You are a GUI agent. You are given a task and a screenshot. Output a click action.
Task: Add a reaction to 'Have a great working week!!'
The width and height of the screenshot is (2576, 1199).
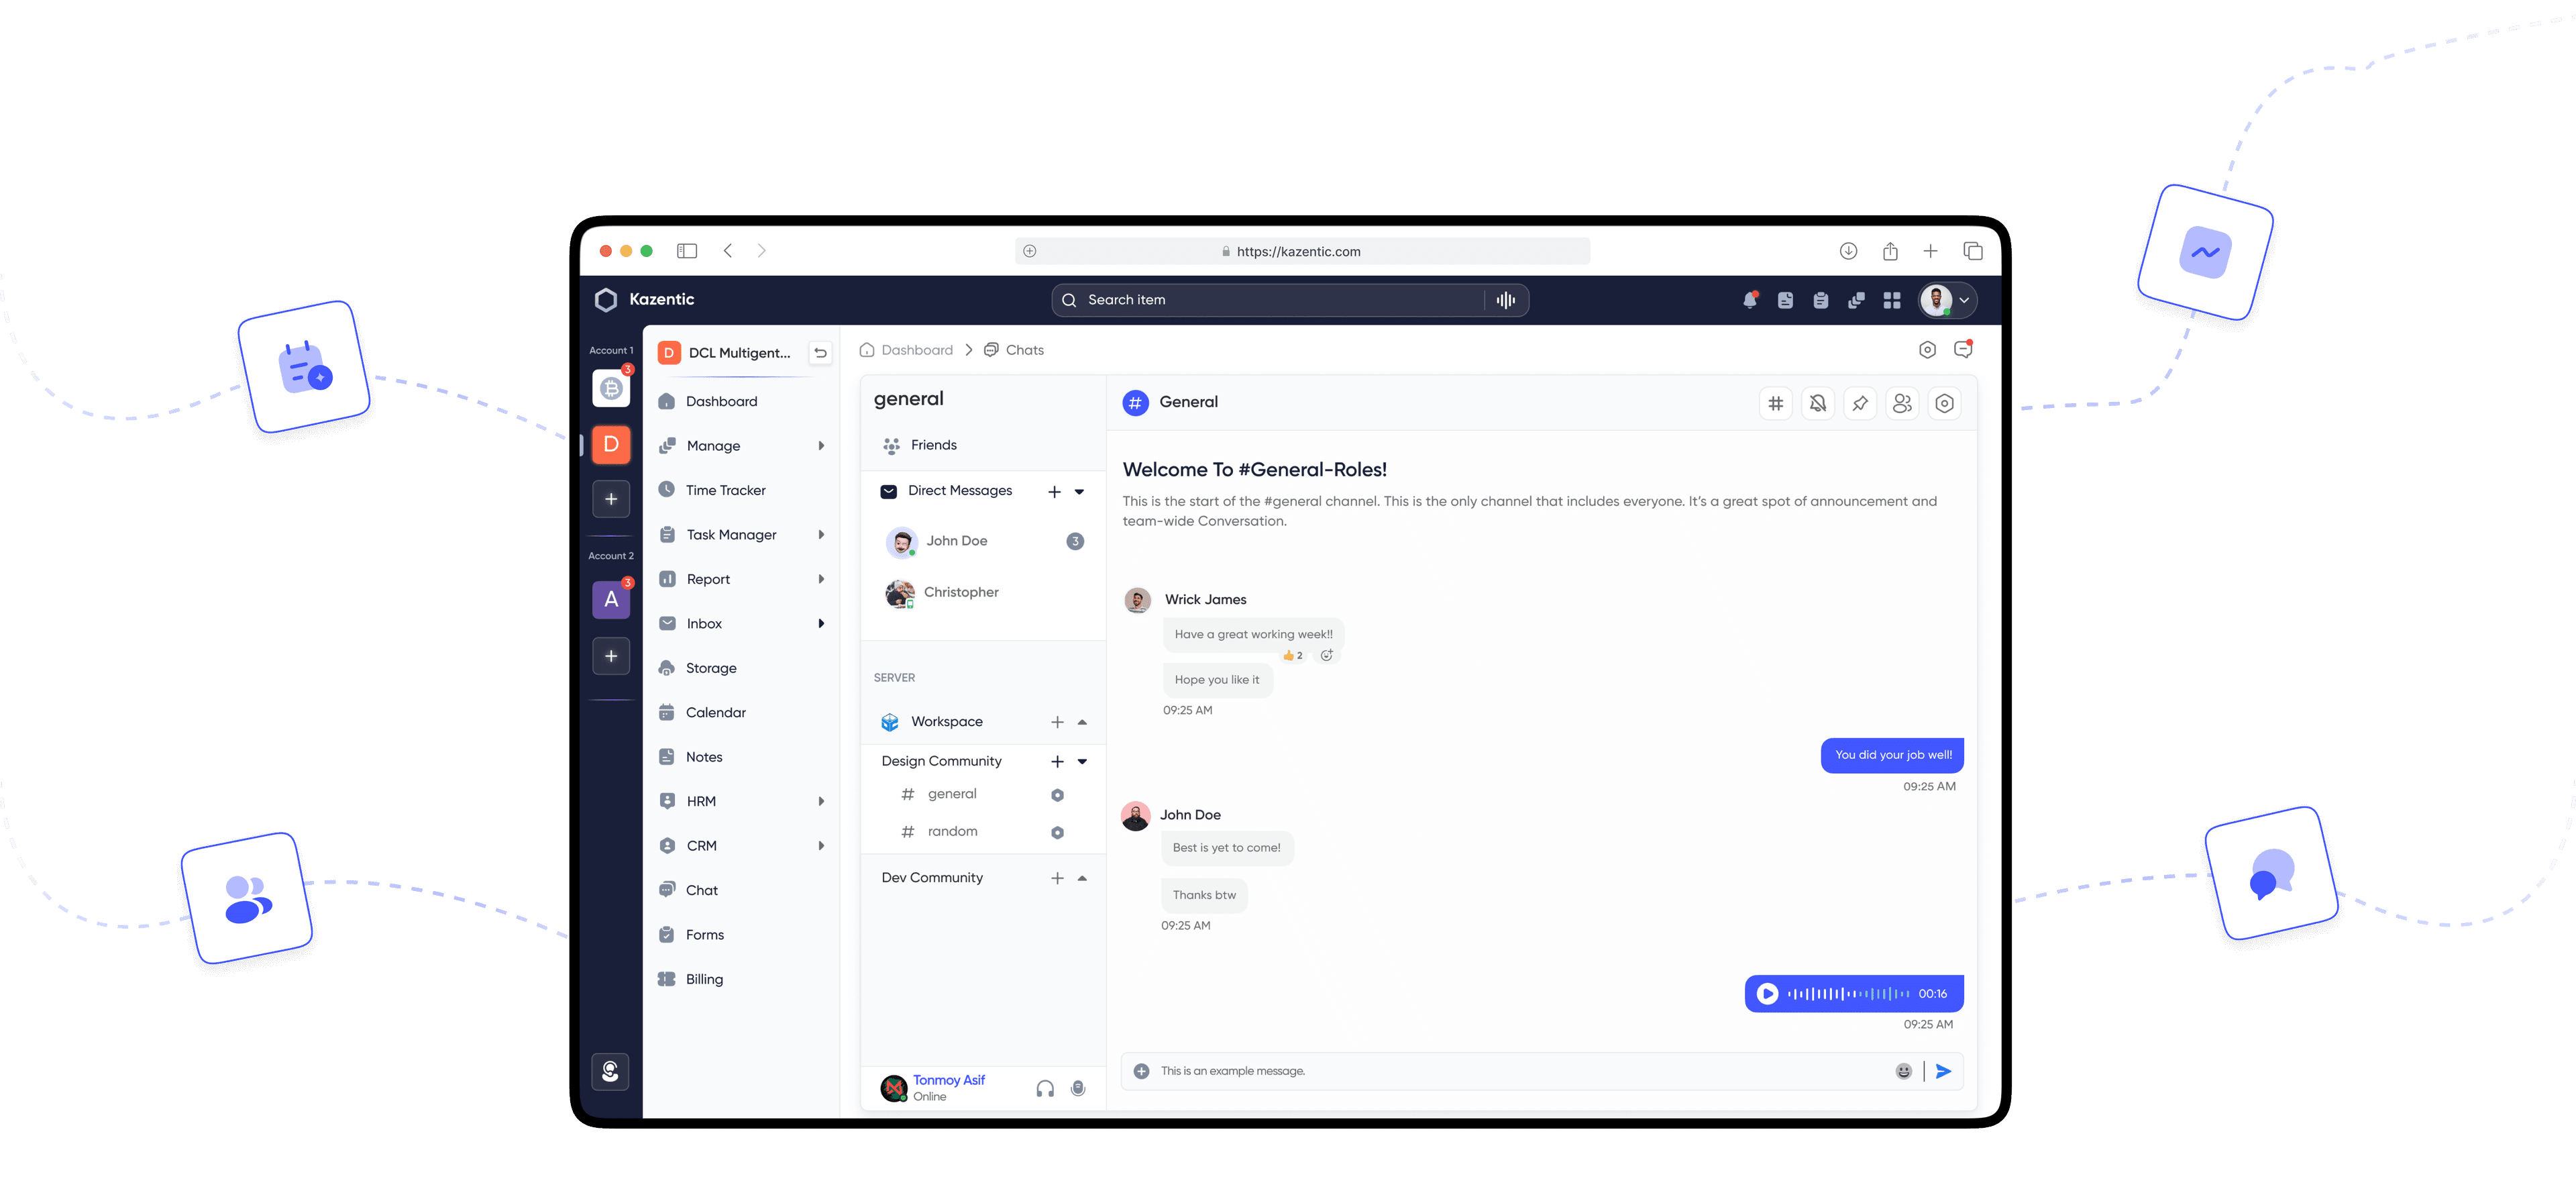pyautogui.click(x=1326, y=656)
